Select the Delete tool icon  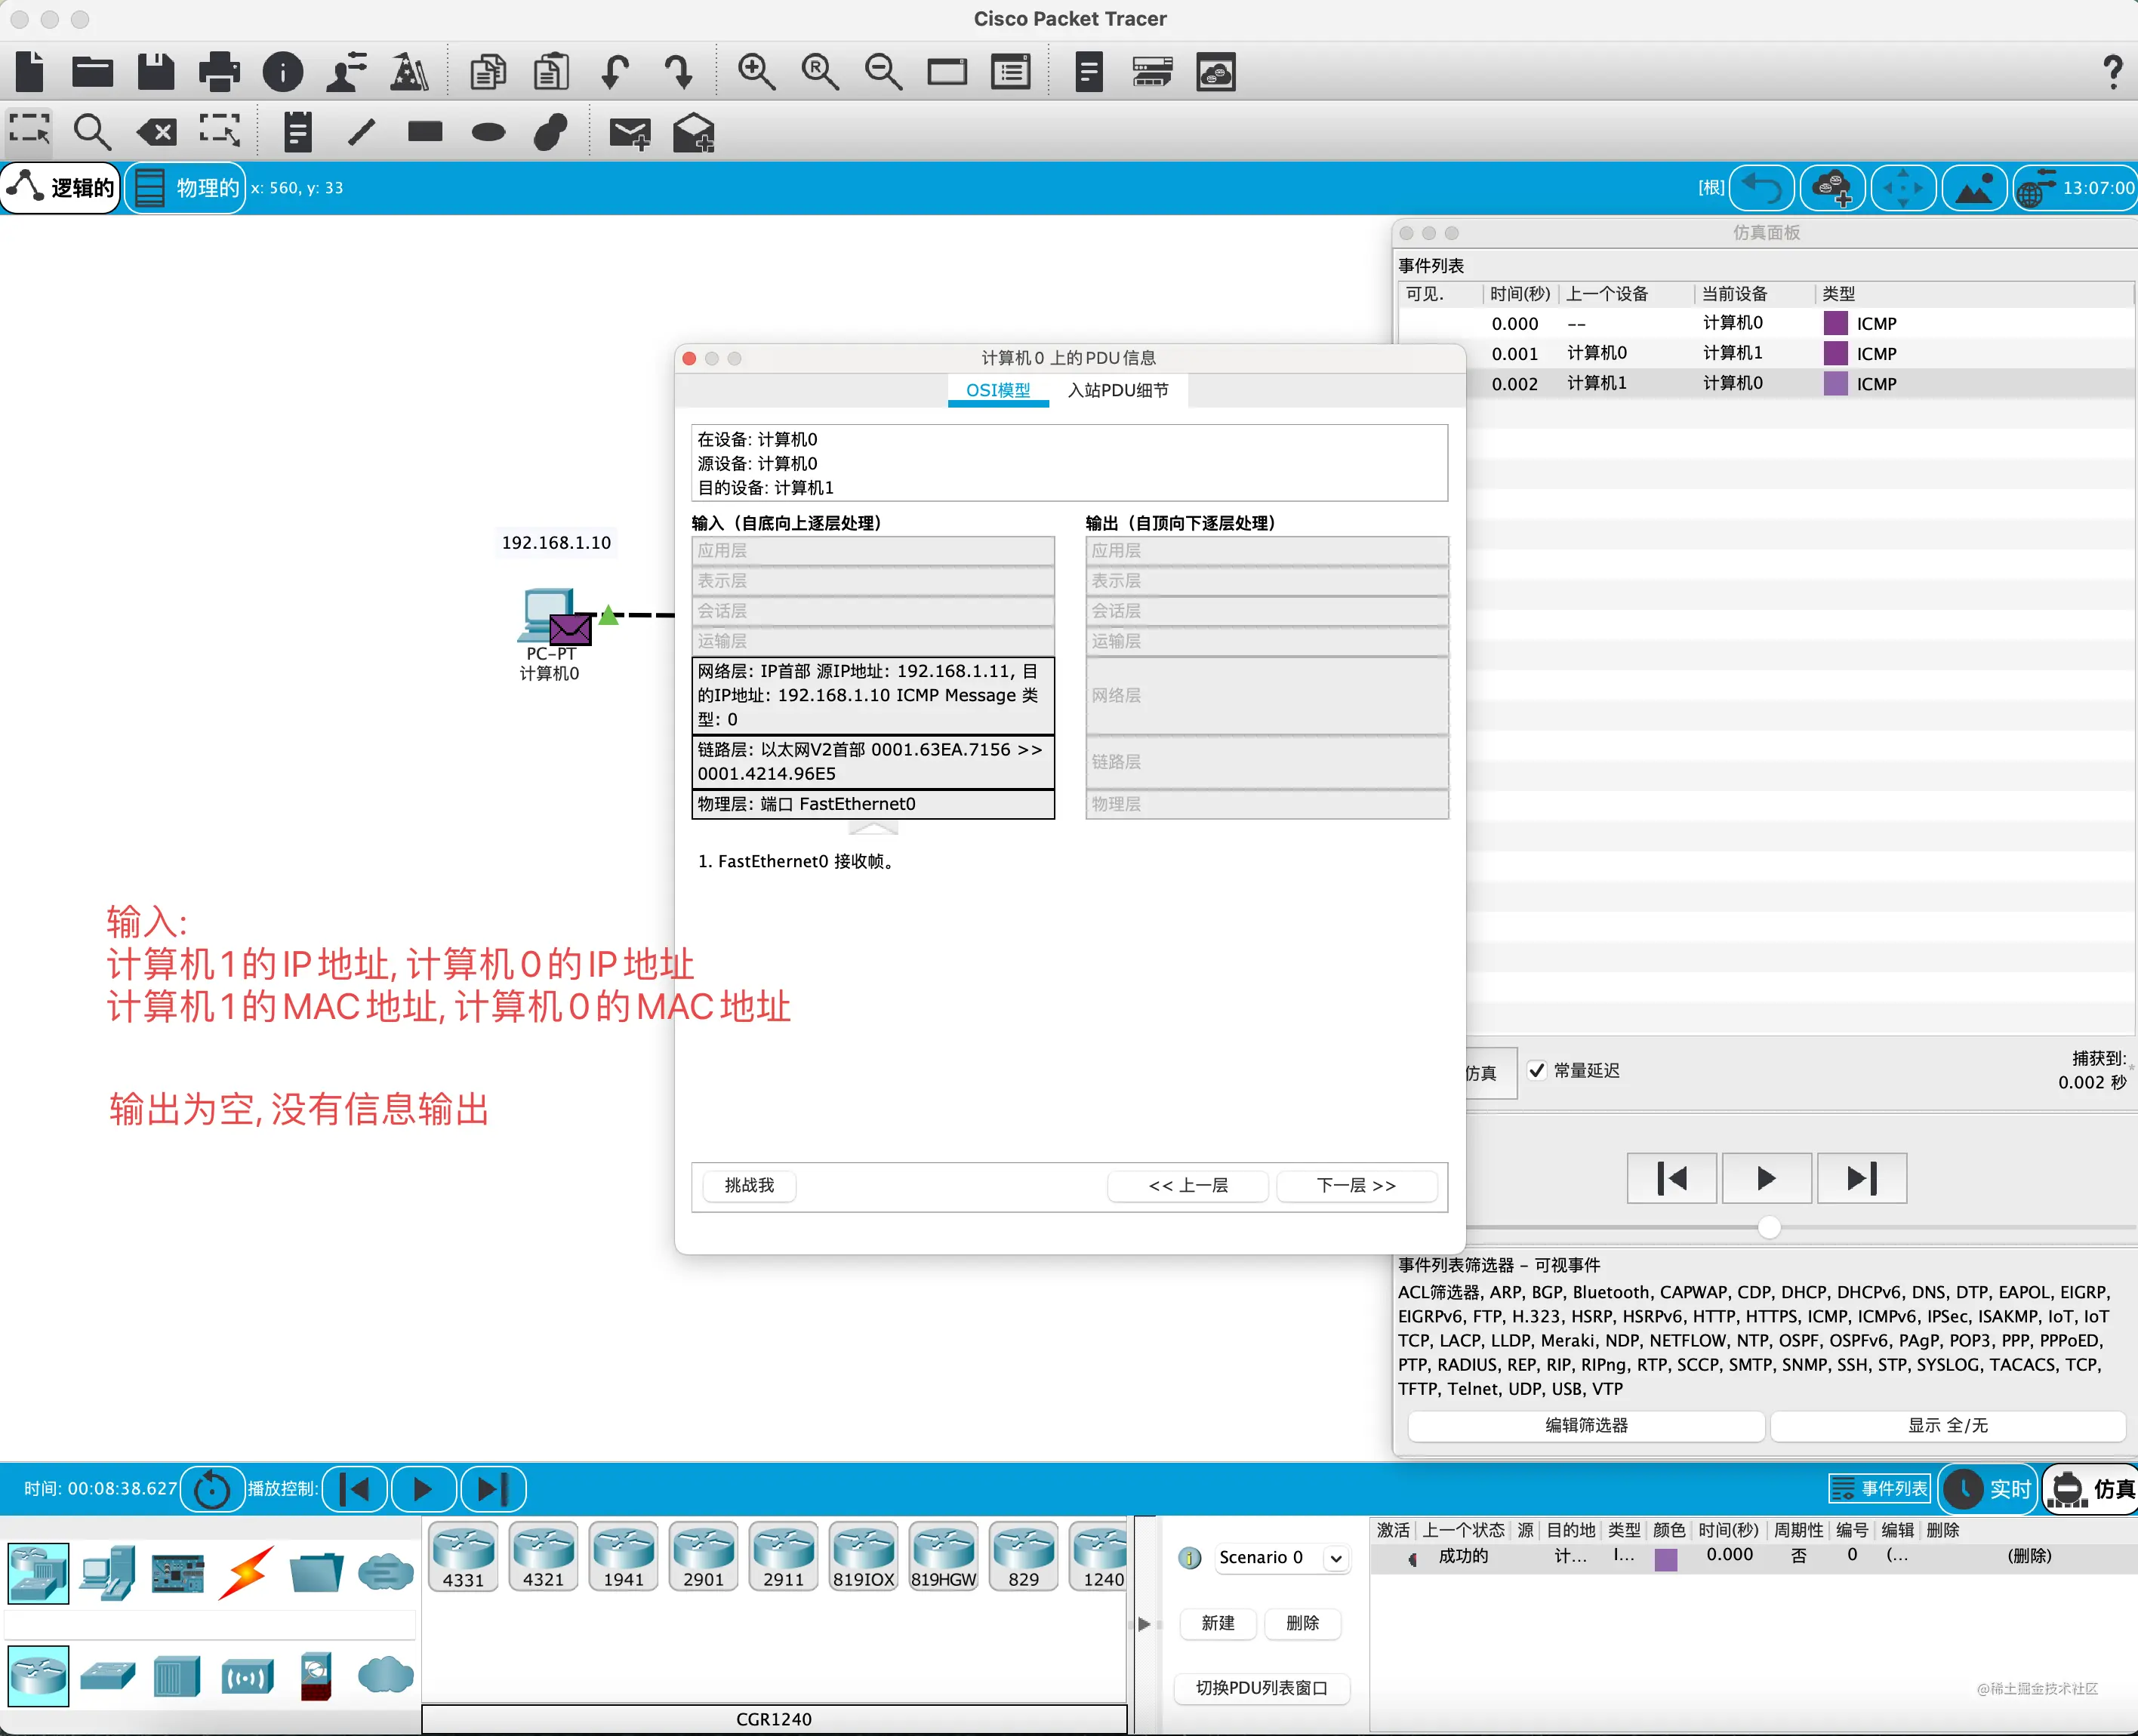[x=157, y=132]
